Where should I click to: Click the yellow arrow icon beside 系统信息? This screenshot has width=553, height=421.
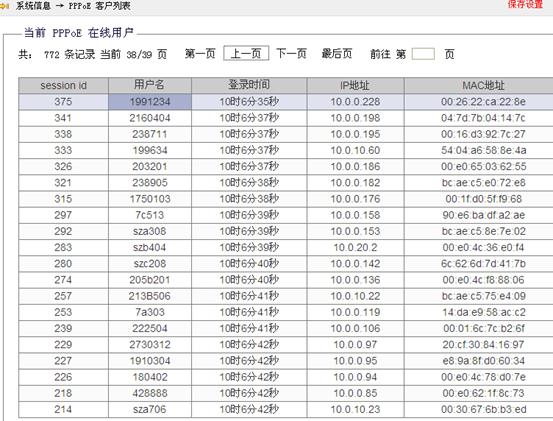tap(4, 6)
